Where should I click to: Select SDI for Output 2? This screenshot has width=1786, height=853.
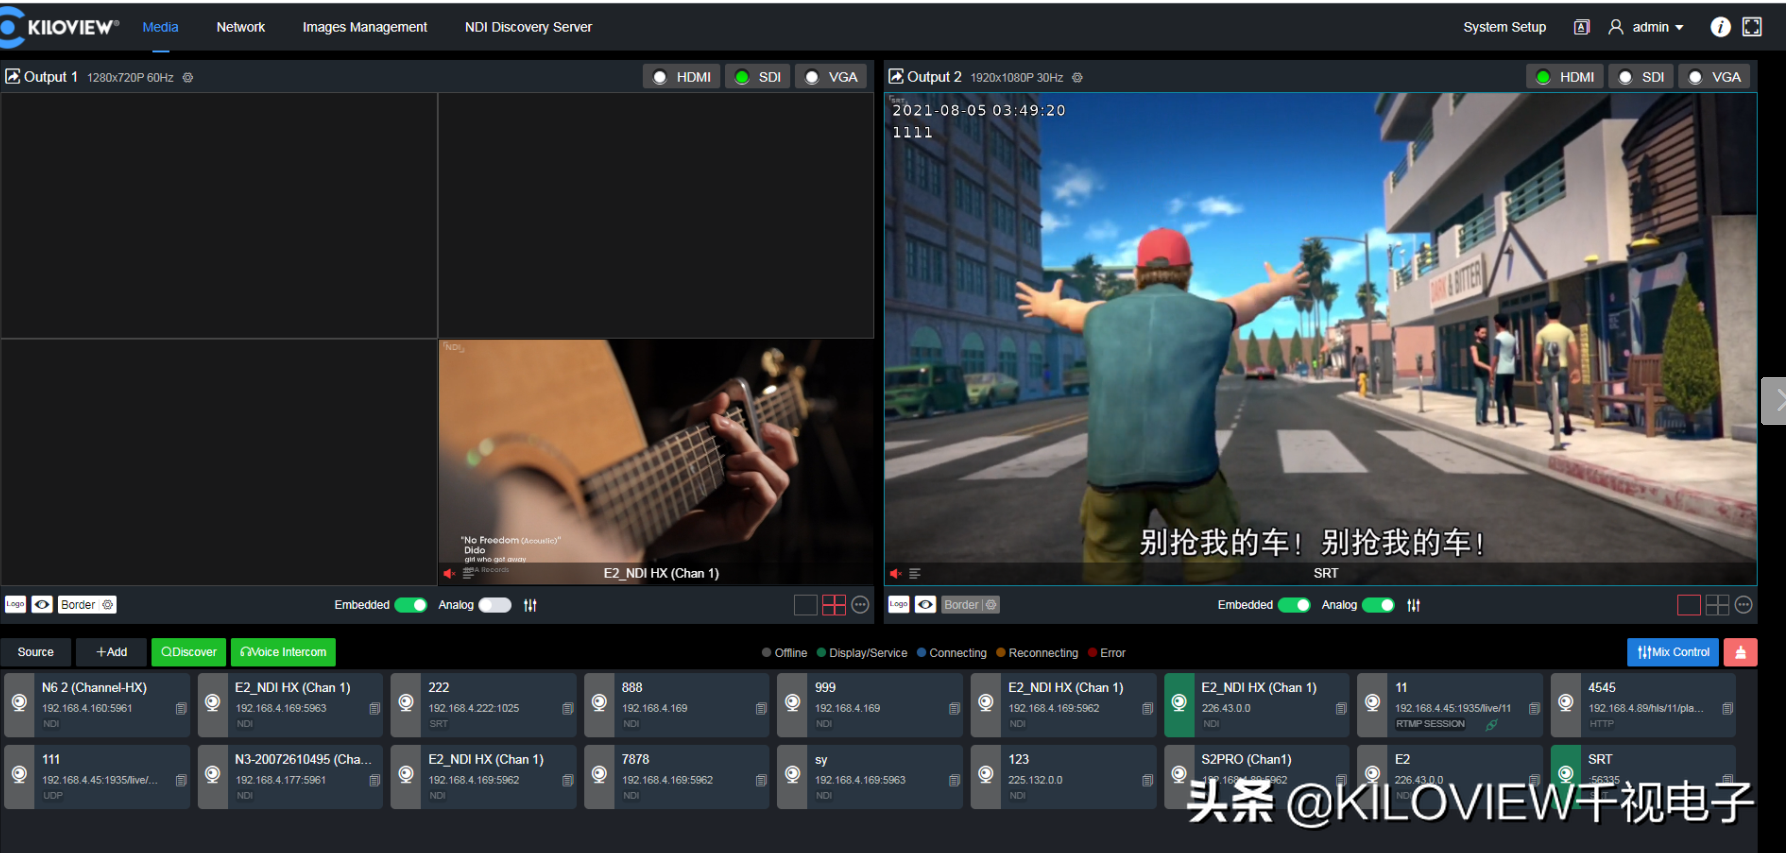tap(1641, 77)
